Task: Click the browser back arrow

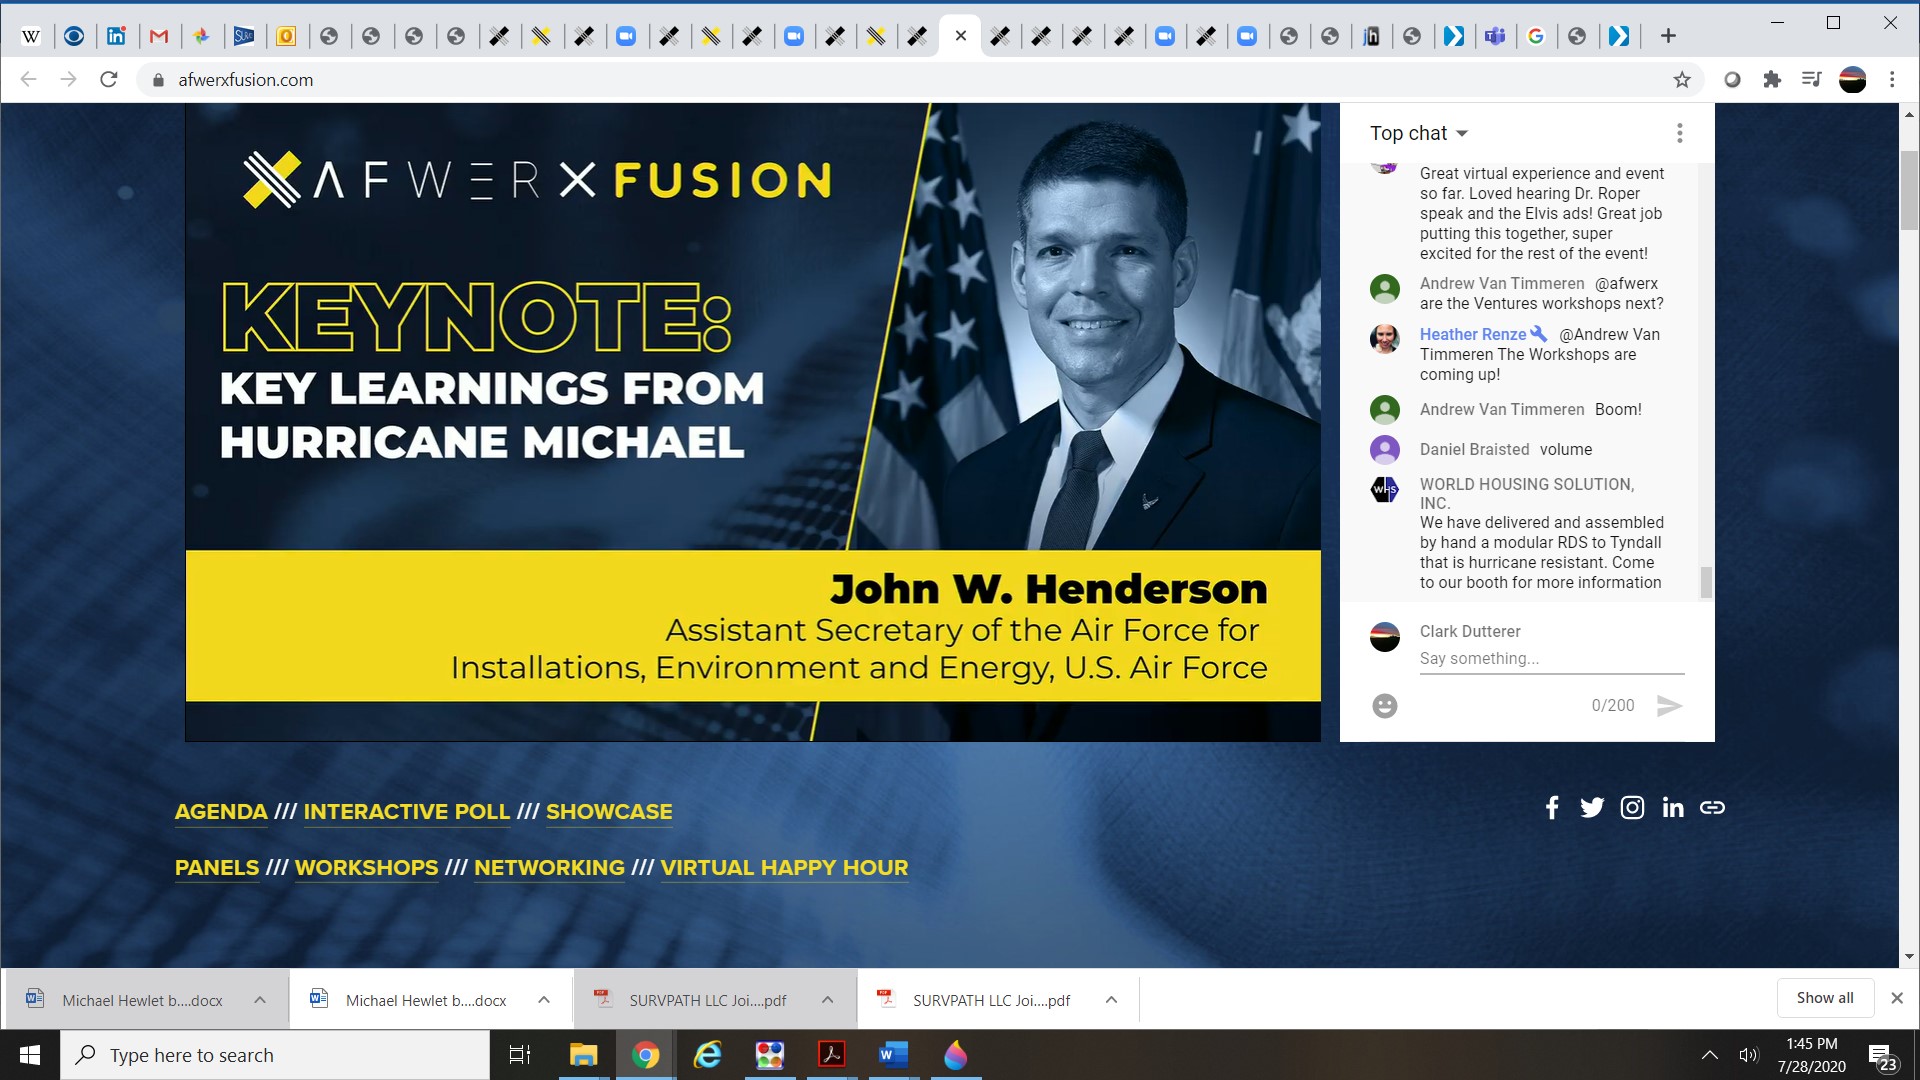Action: click(x=29, y=80)
